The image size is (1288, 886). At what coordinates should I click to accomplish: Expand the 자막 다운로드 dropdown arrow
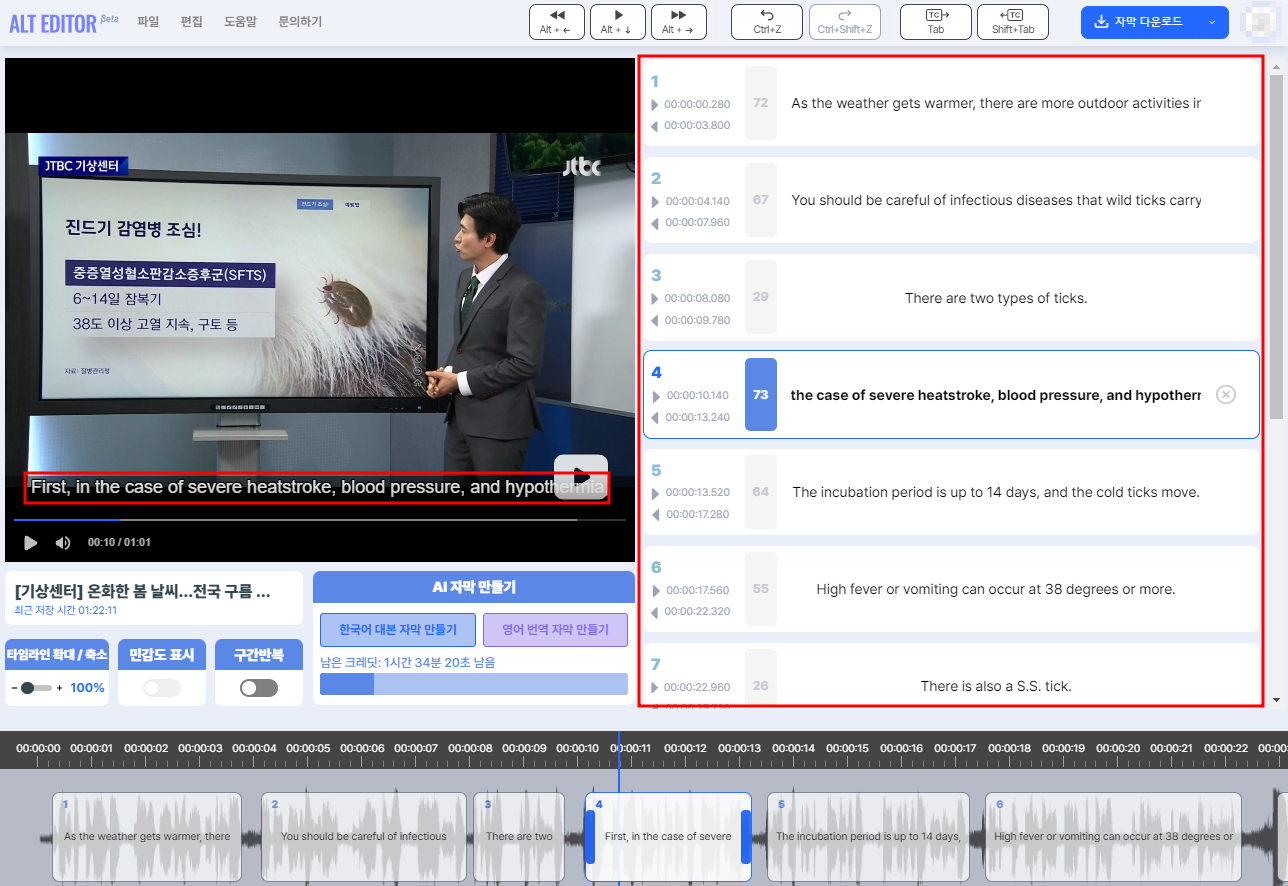point(1212,22)
